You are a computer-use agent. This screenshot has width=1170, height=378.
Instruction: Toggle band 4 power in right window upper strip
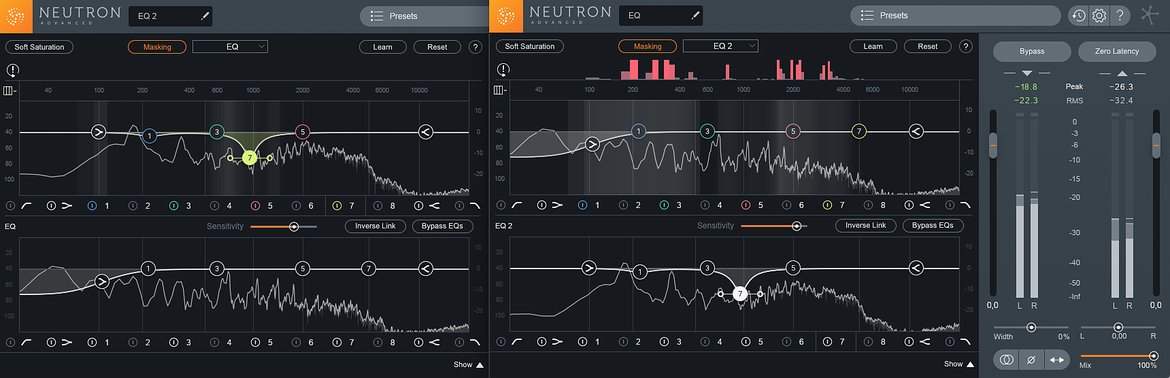pyautogui.click(x=705, y=205)
